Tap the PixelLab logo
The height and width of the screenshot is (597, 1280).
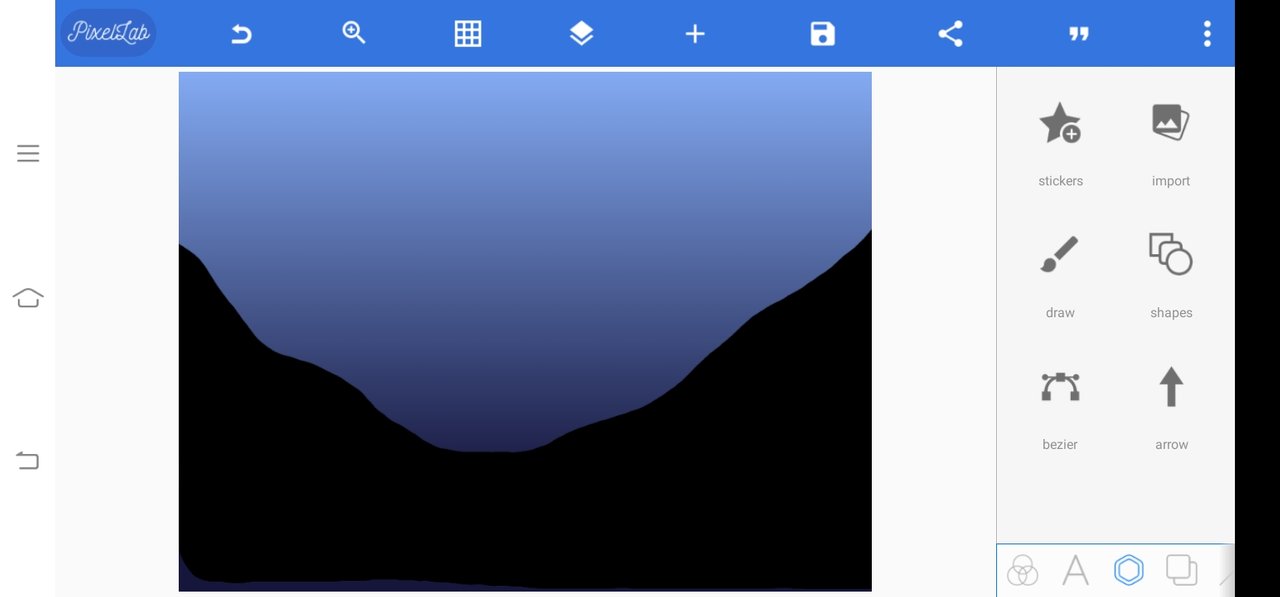pos(108,33)
